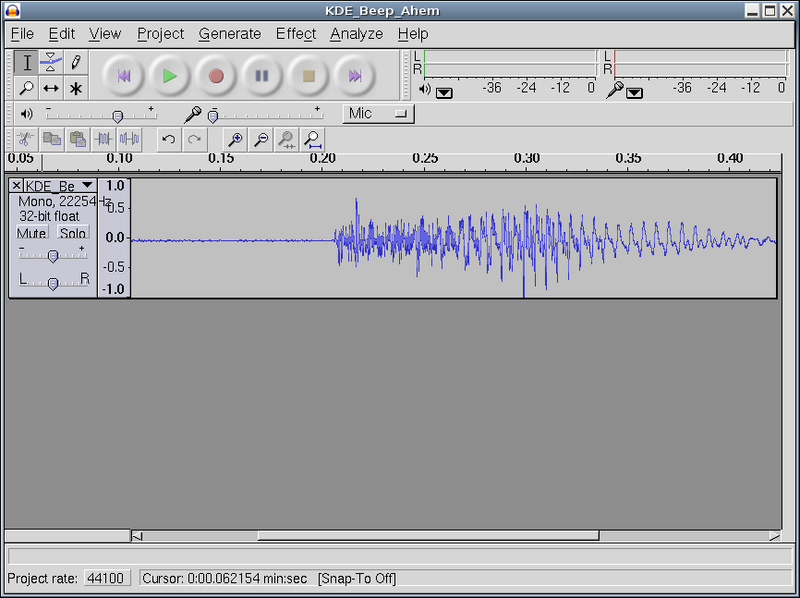The image size is (800, 598).
Task: Mute the KDE_Be track
Action: 30,232
